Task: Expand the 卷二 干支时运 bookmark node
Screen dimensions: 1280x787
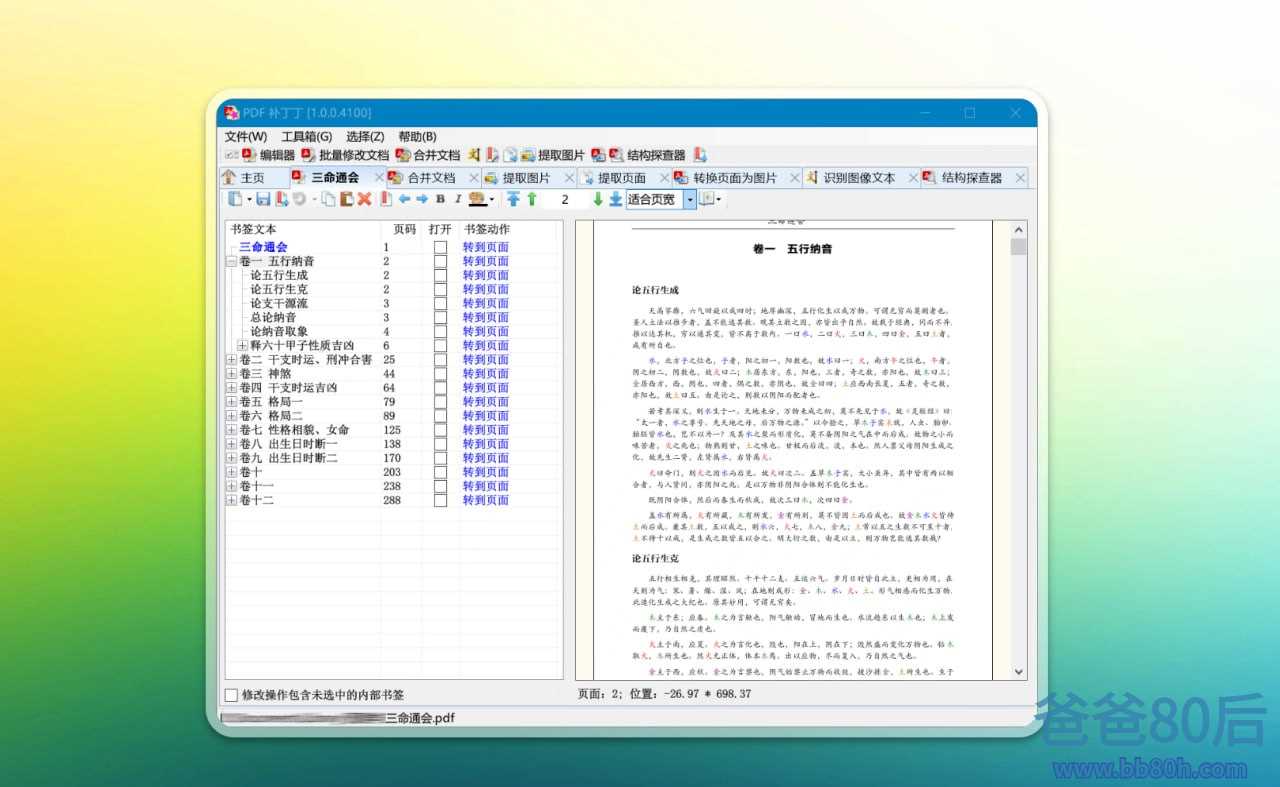Action: point(232,360)
